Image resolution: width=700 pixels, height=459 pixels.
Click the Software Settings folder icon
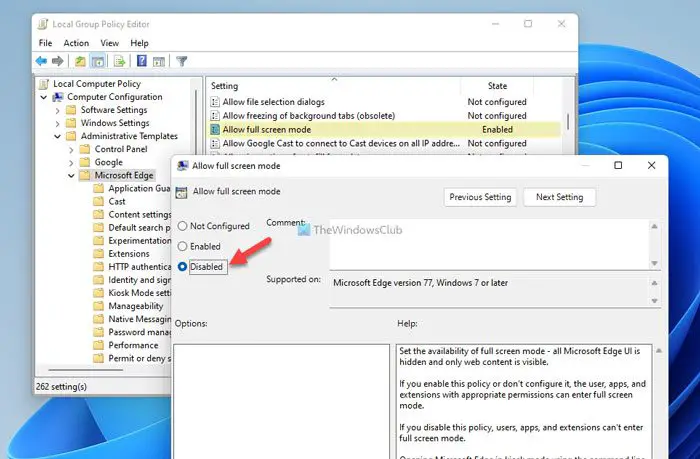coord(71,110)
